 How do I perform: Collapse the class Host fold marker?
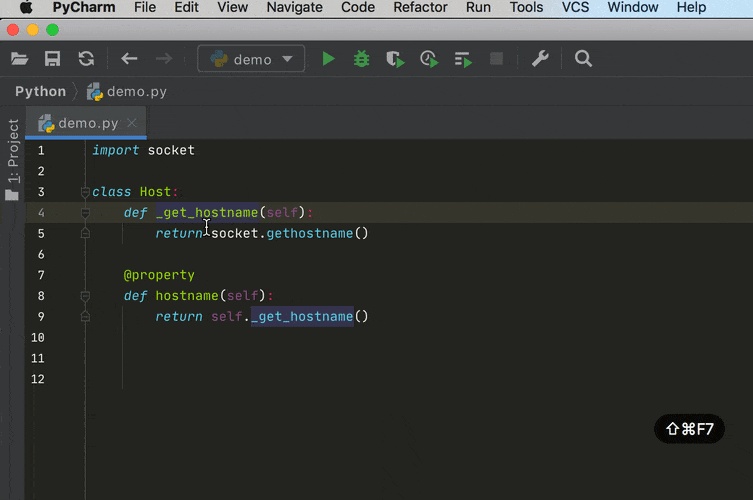click(x=85, y=192)
